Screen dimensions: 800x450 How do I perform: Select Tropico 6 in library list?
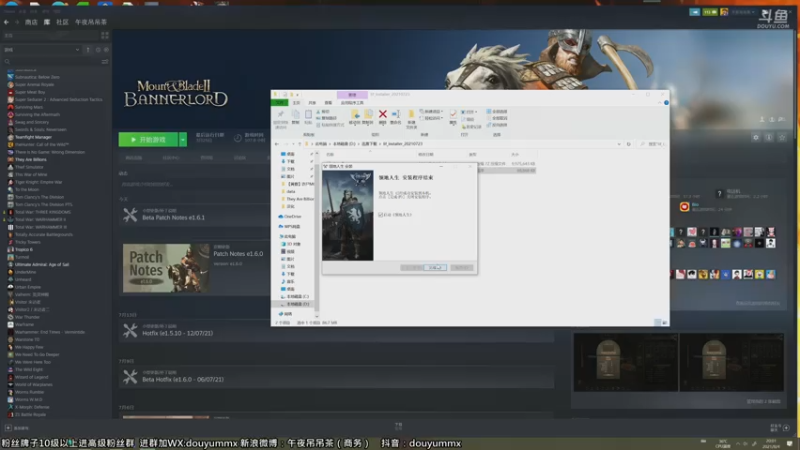pyautogui.click(x=23, y=249)
